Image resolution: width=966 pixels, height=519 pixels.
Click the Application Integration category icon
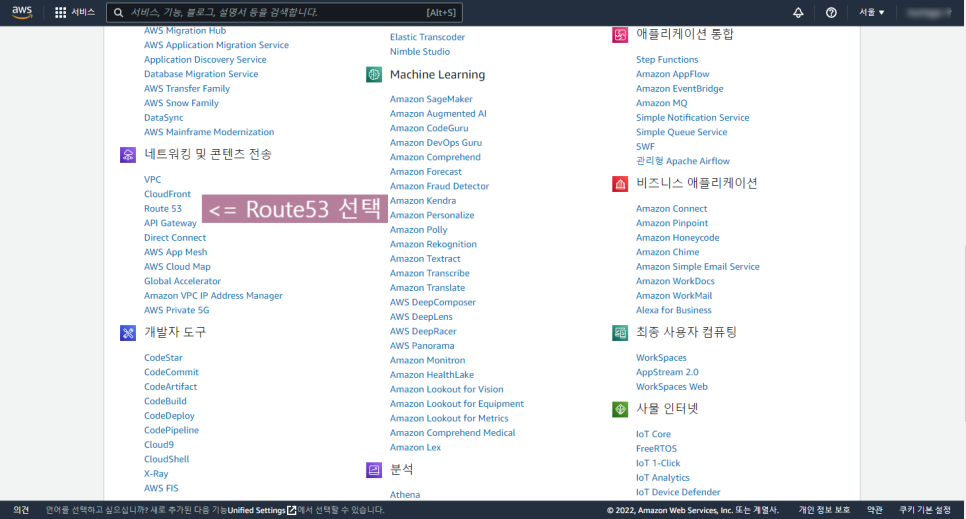coord(620,35)
